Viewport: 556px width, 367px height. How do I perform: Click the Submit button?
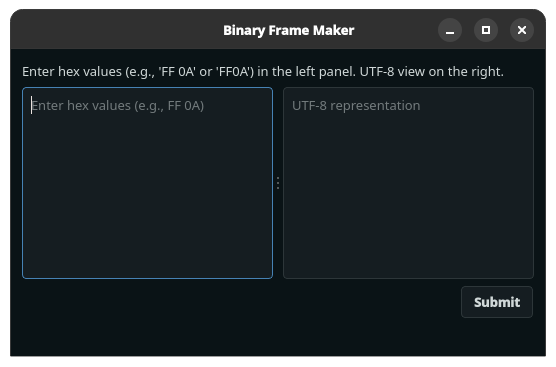[497, 302]
